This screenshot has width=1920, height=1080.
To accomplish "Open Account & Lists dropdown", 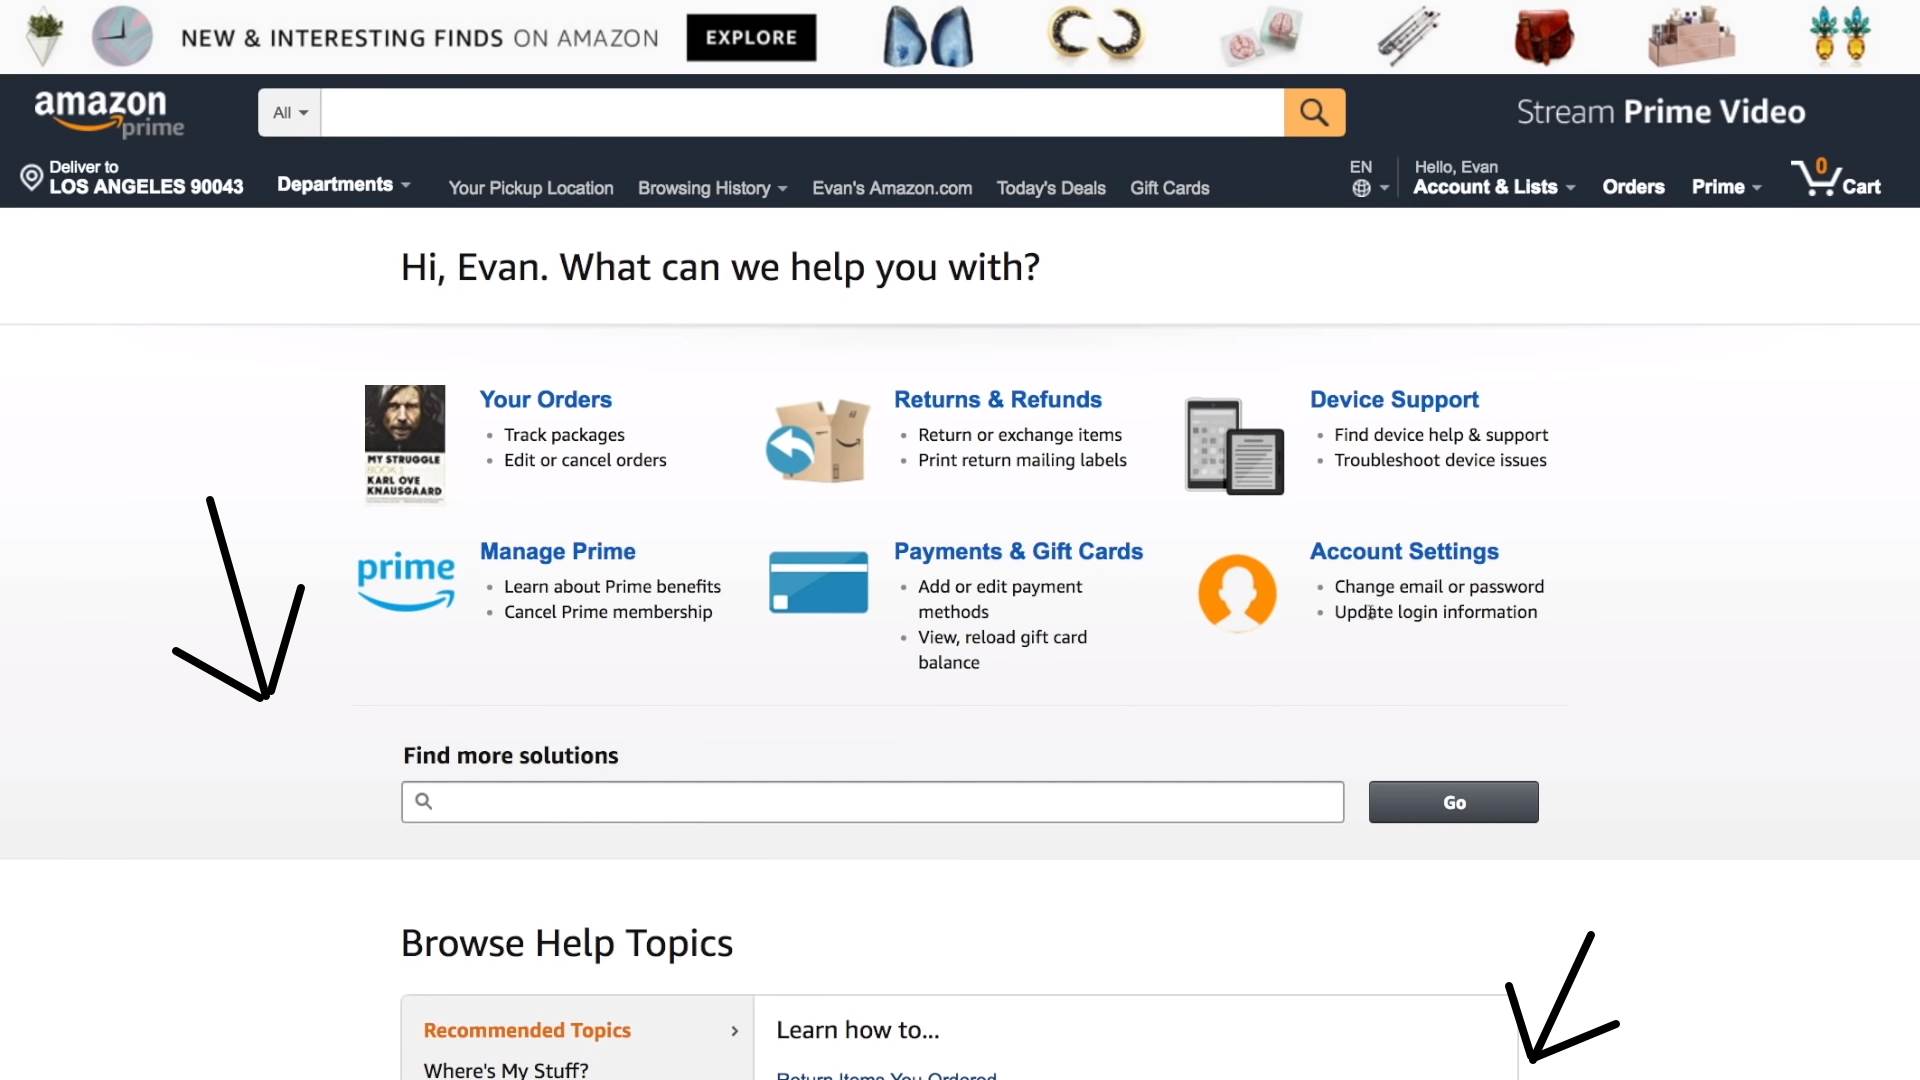I will 1493,187.
